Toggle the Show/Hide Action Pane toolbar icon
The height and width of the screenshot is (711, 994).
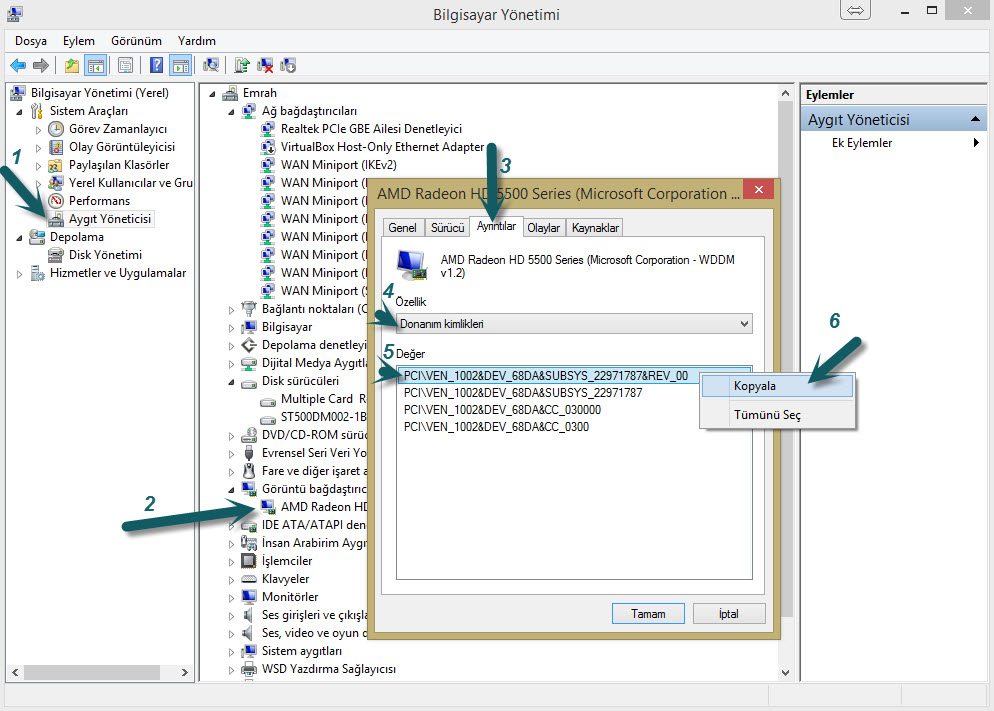(181, 65)
